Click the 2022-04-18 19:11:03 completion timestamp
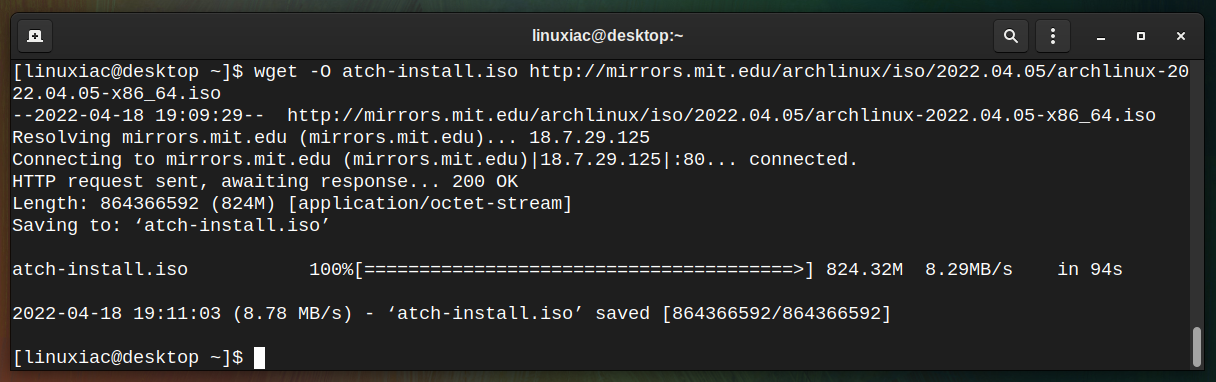The width and height of the screenshot is (1216, 382). [x=116, y=314]
